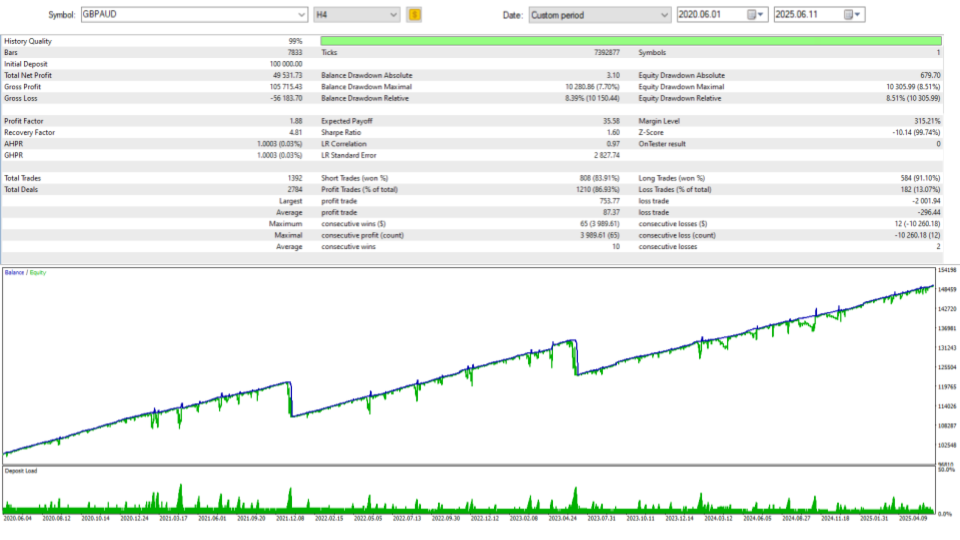Image resolution: width=960 pixels, height=540 pixels.
Task: Click the Balance legend label on chart
Action: coord(14,272)
